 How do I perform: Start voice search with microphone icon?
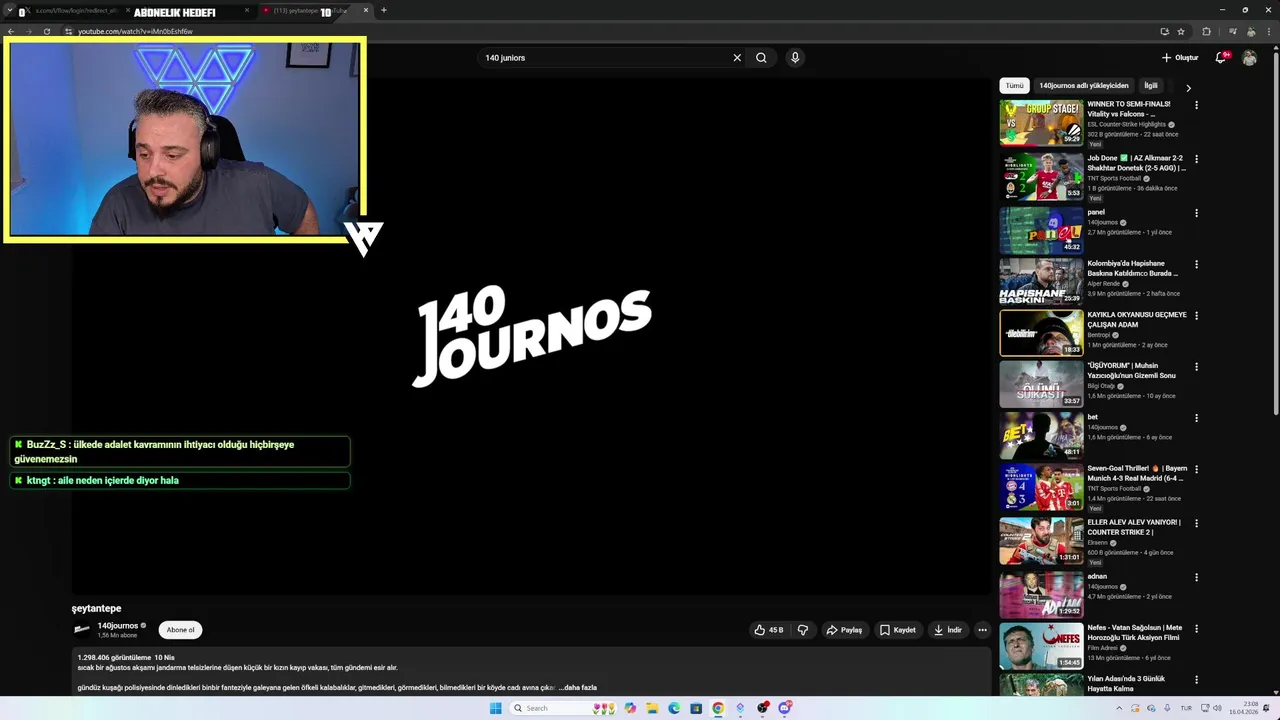tap(795, 58)
